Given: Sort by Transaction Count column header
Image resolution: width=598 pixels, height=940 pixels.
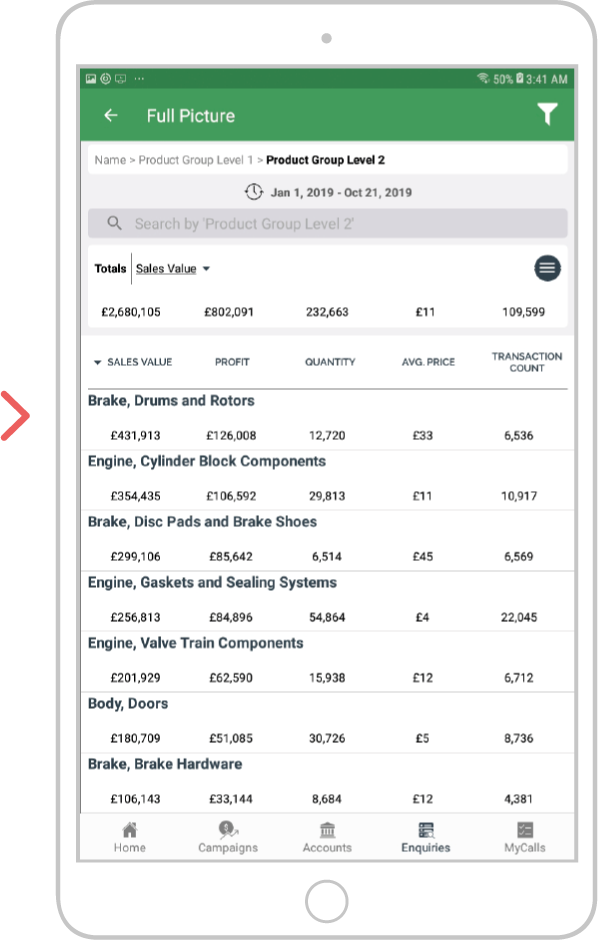Looking at the screenshot, I should click(x=527, y=362).
